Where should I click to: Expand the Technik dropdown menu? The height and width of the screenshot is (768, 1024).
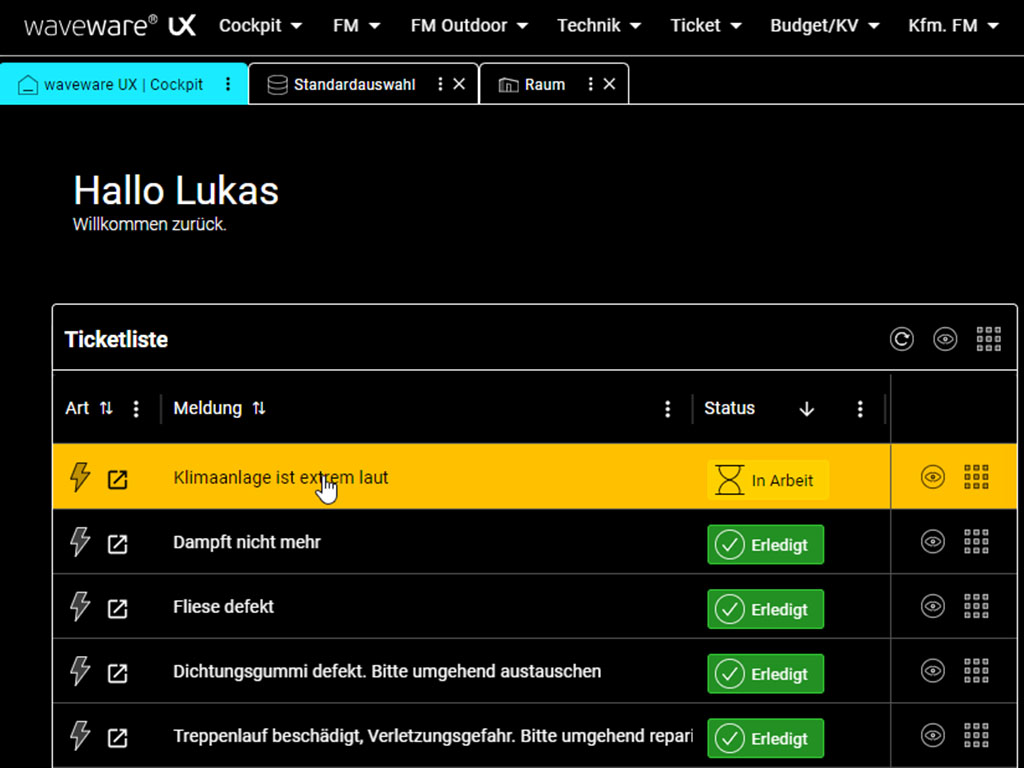599,26
